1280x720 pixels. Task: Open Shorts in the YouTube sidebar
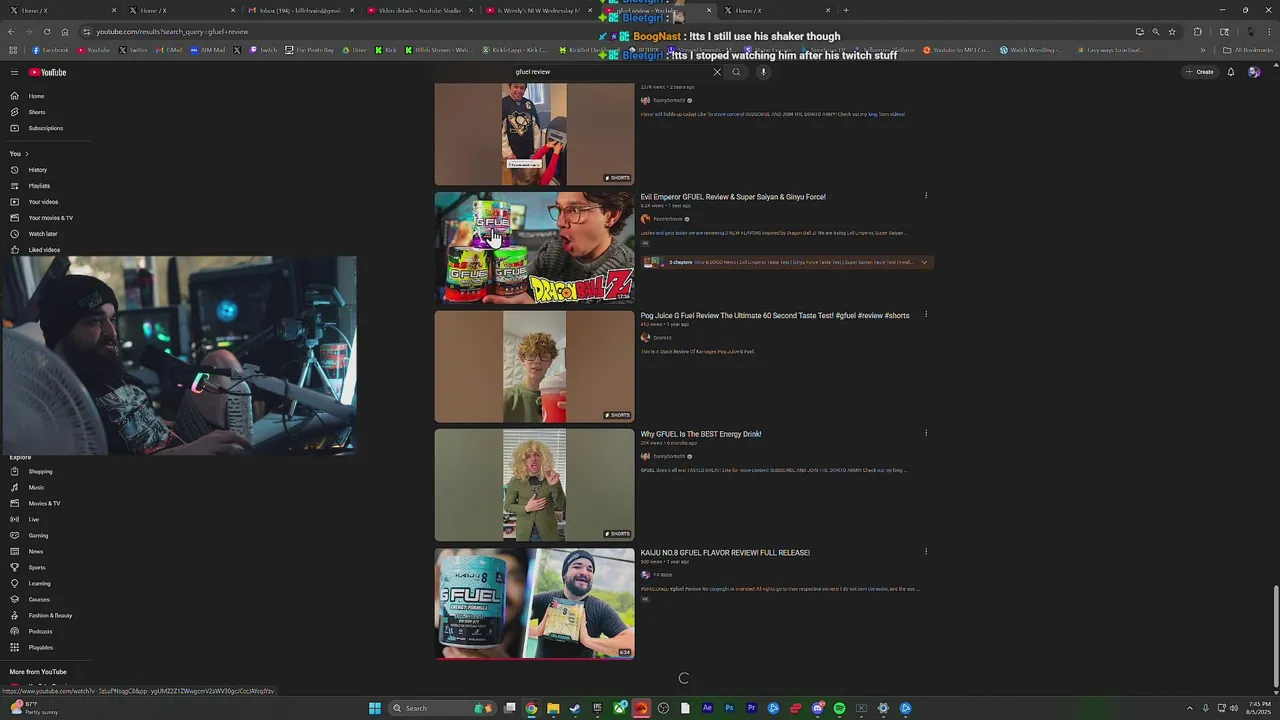tap(37, 112)
